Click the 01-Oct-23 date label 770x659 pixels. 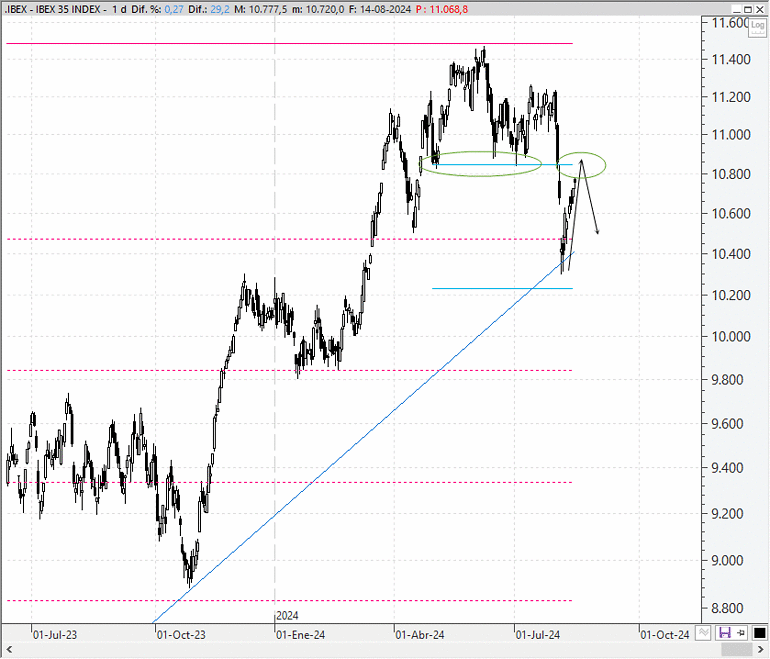[x=181, y=635]
